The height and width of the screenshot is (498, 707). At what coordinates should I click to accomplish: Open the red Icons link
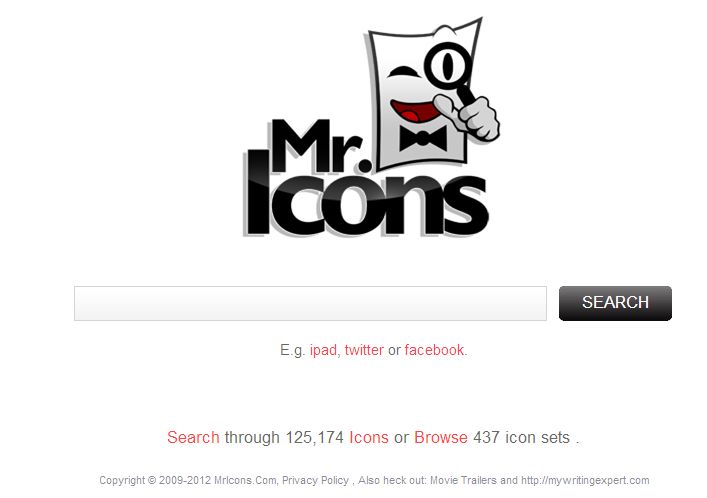tap(369, 437)
